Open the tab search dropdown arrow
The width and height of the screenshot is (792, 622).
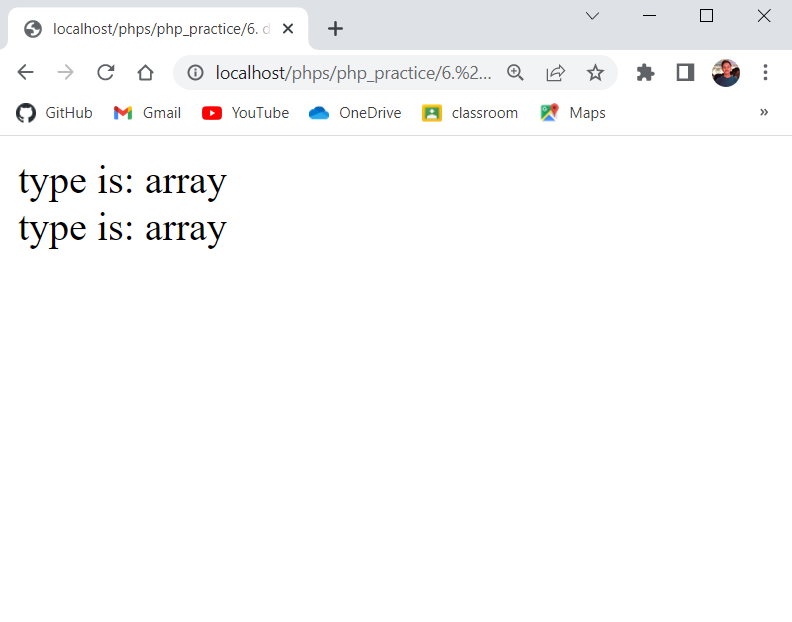592,15
